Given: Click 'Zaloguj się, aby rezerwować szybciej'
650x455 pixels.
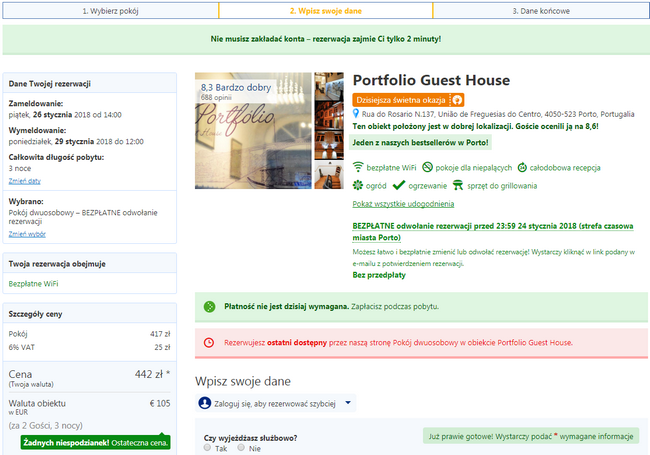Looking at the screenshot, I should click(275, 404).
